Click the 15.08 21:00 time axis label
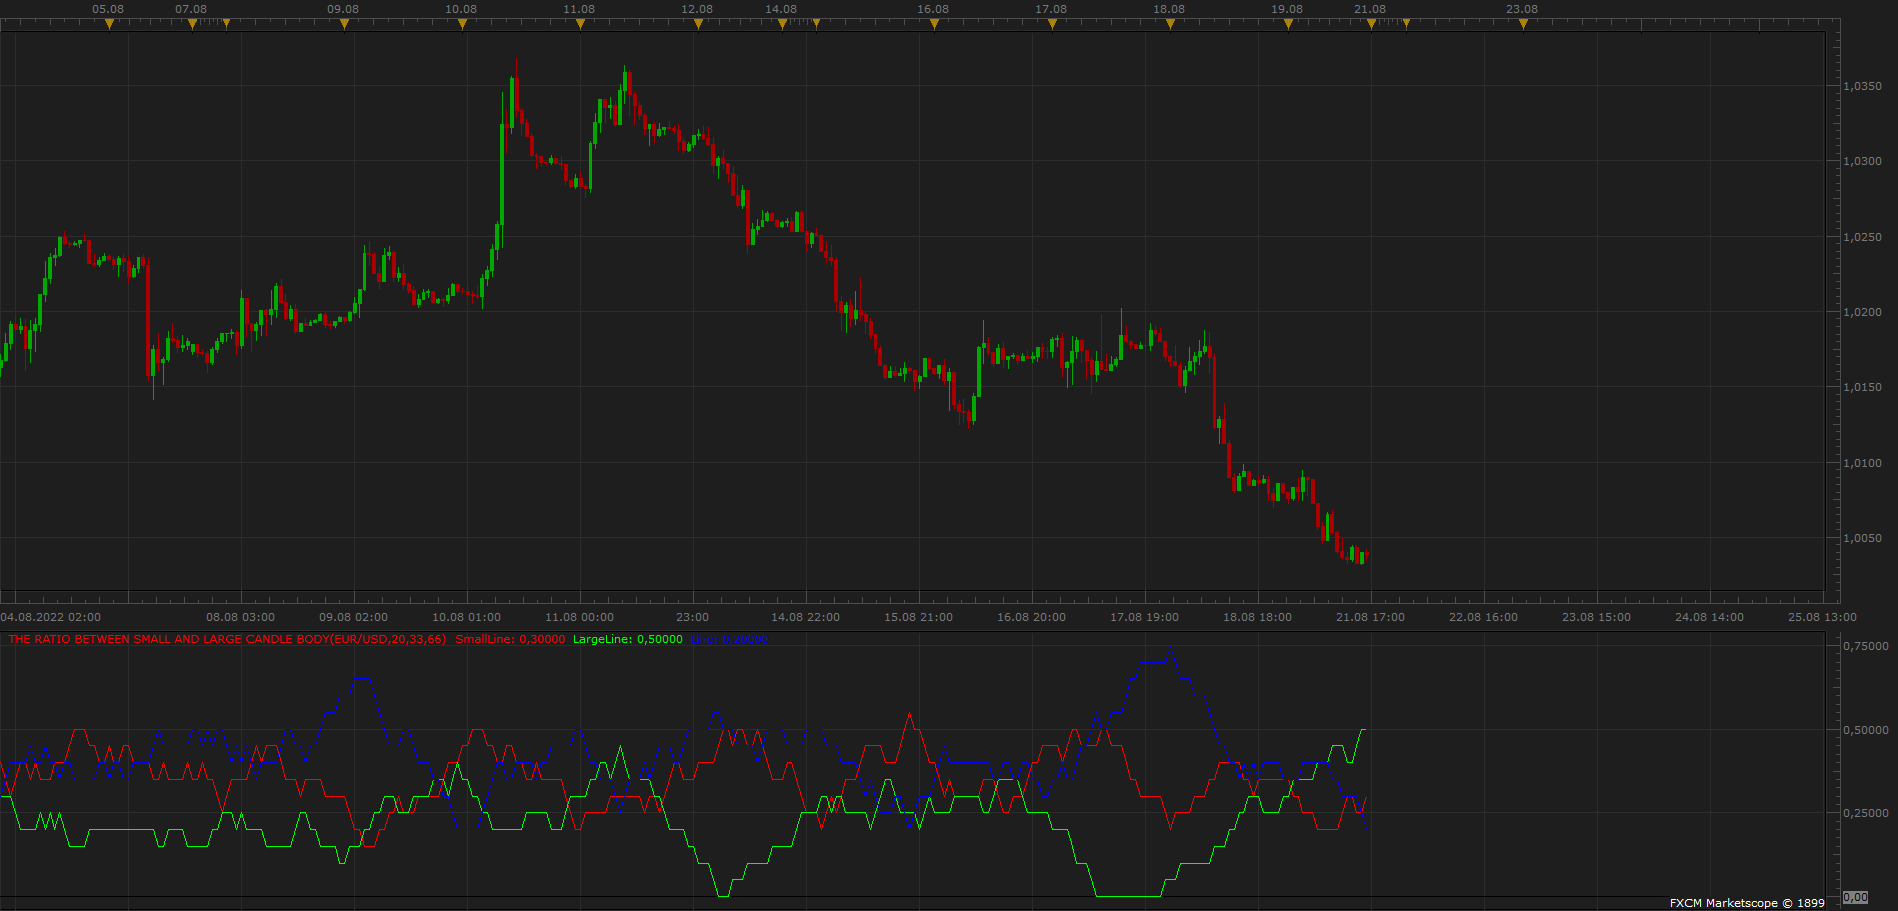The image size is (1898, 911). click(x=918, y=617)
